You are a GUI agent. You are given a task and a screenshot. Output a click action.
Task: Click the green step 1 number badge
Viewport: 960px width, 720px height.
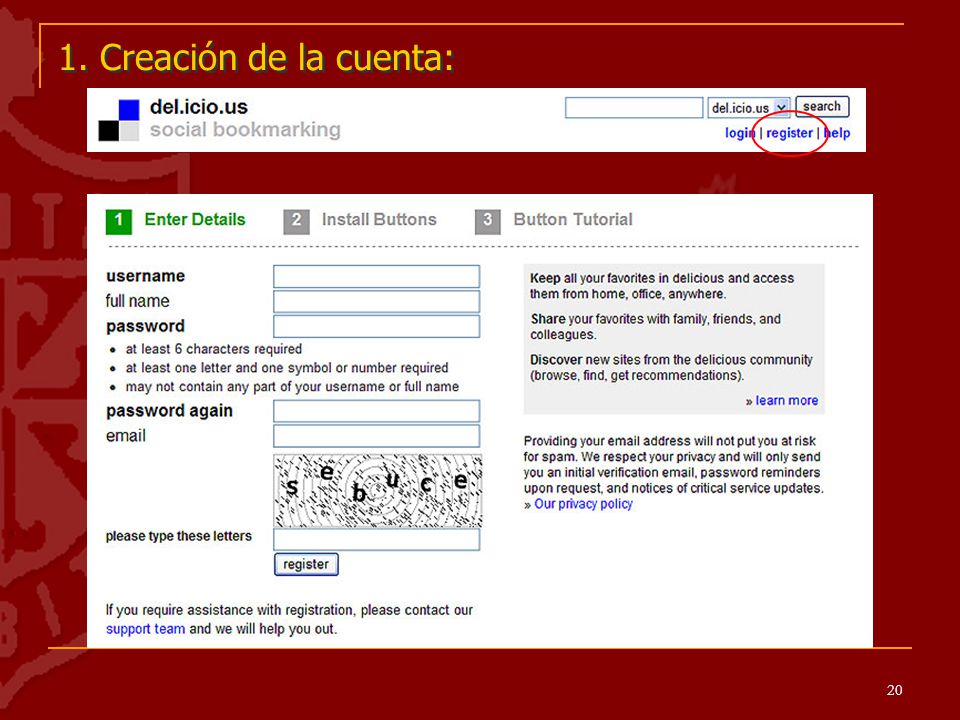(119, 222)
